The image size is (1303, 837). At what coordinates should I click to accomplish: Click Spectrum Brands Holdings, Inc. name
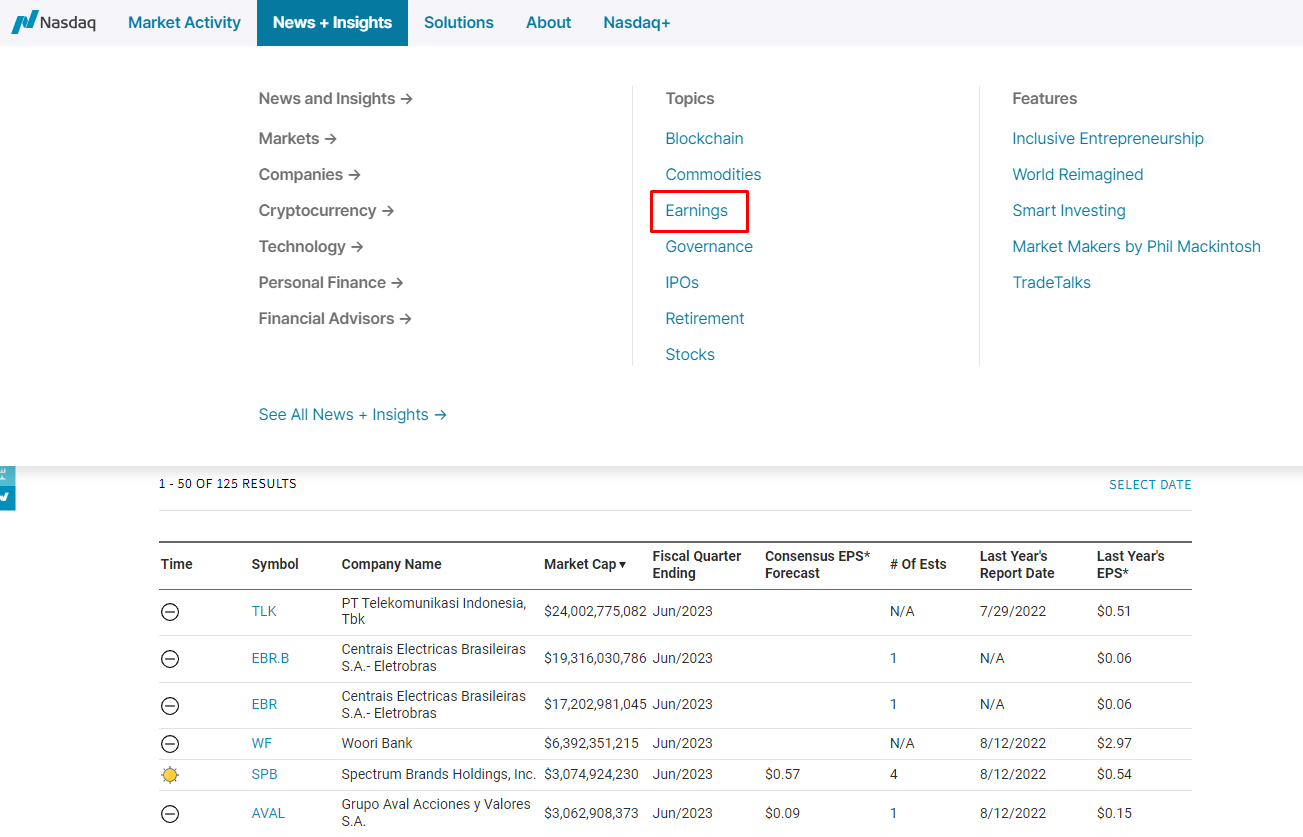pos(439,774)
